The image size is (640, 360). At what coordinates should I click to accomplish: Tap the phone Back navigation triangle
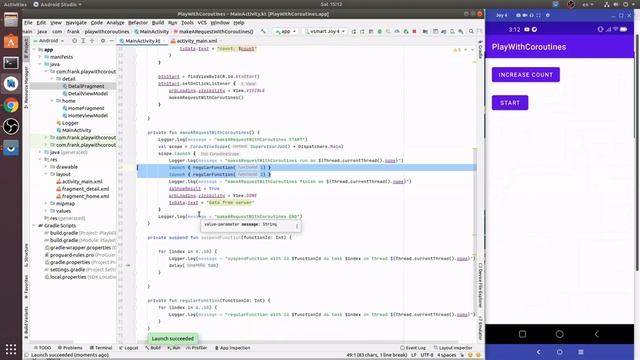click(597, 334)
